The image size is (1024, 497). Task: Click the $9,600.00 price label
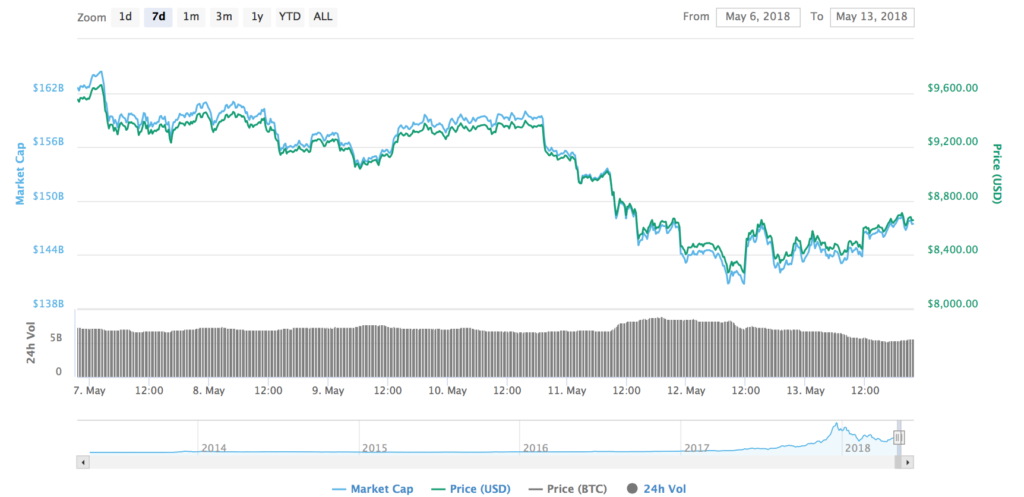click(952, 88)
